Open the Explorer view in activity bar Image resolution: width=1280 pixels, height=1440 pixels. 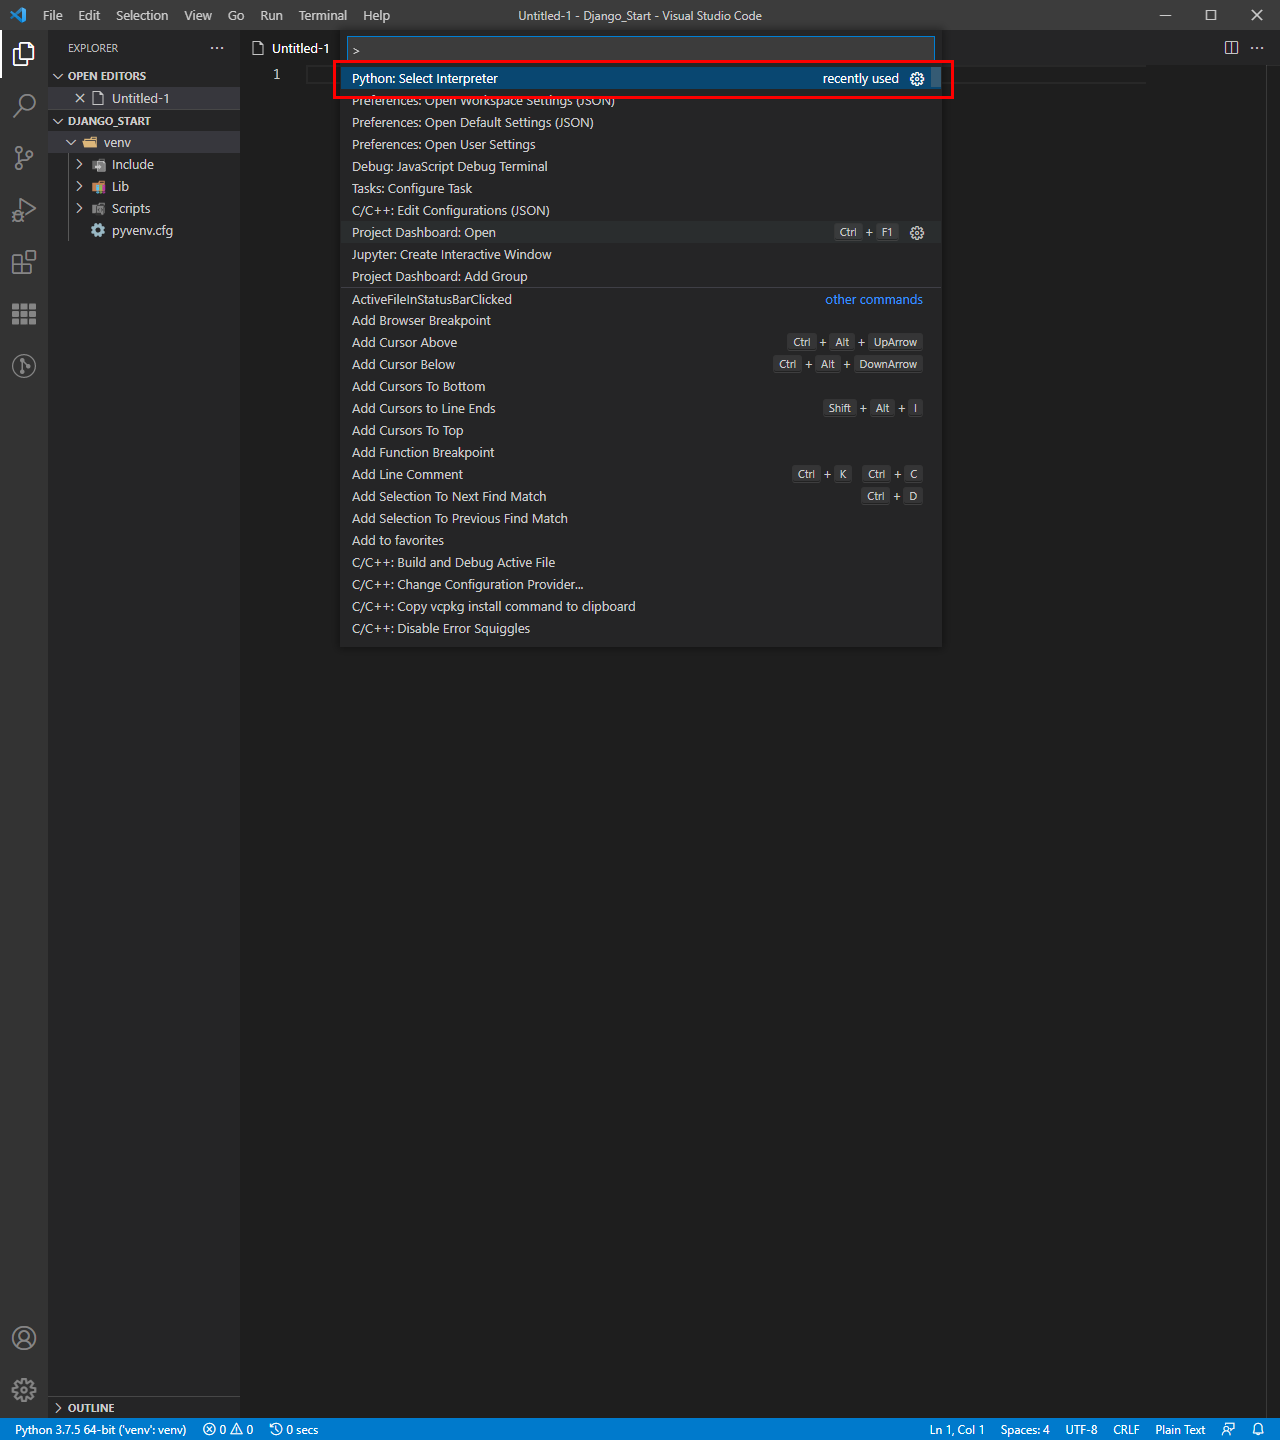24,53
